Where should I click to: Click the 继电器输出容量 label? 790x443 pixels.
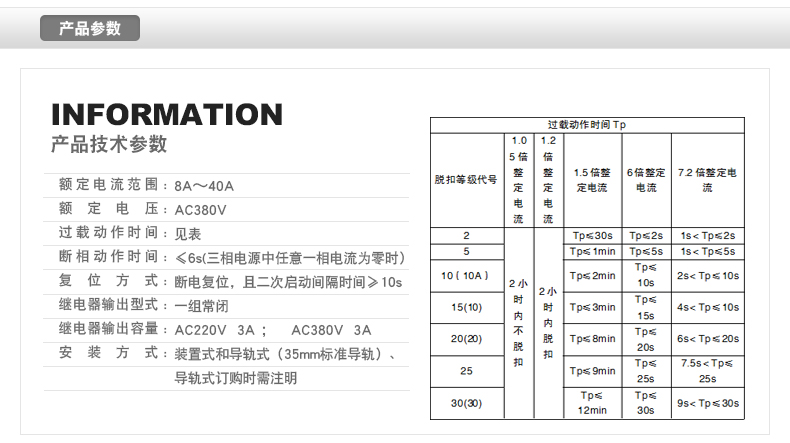pos(108,329)
